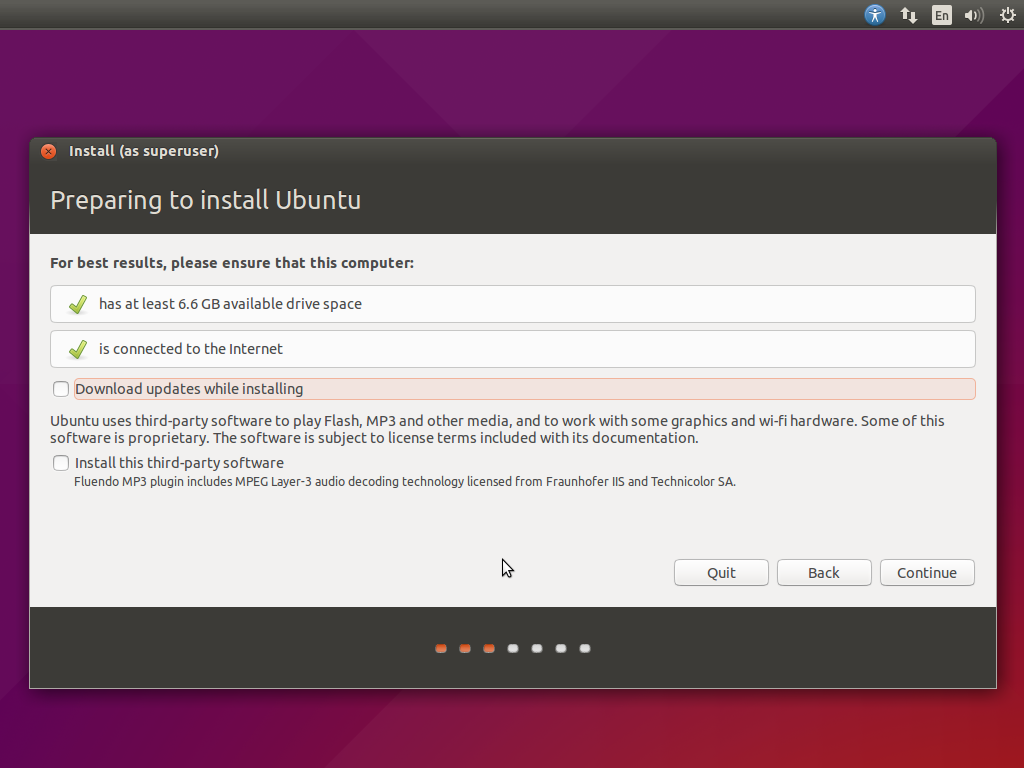Open the En keyboard layout menu
Viewport: 1024px width, 768px height.
click(941, 15)
